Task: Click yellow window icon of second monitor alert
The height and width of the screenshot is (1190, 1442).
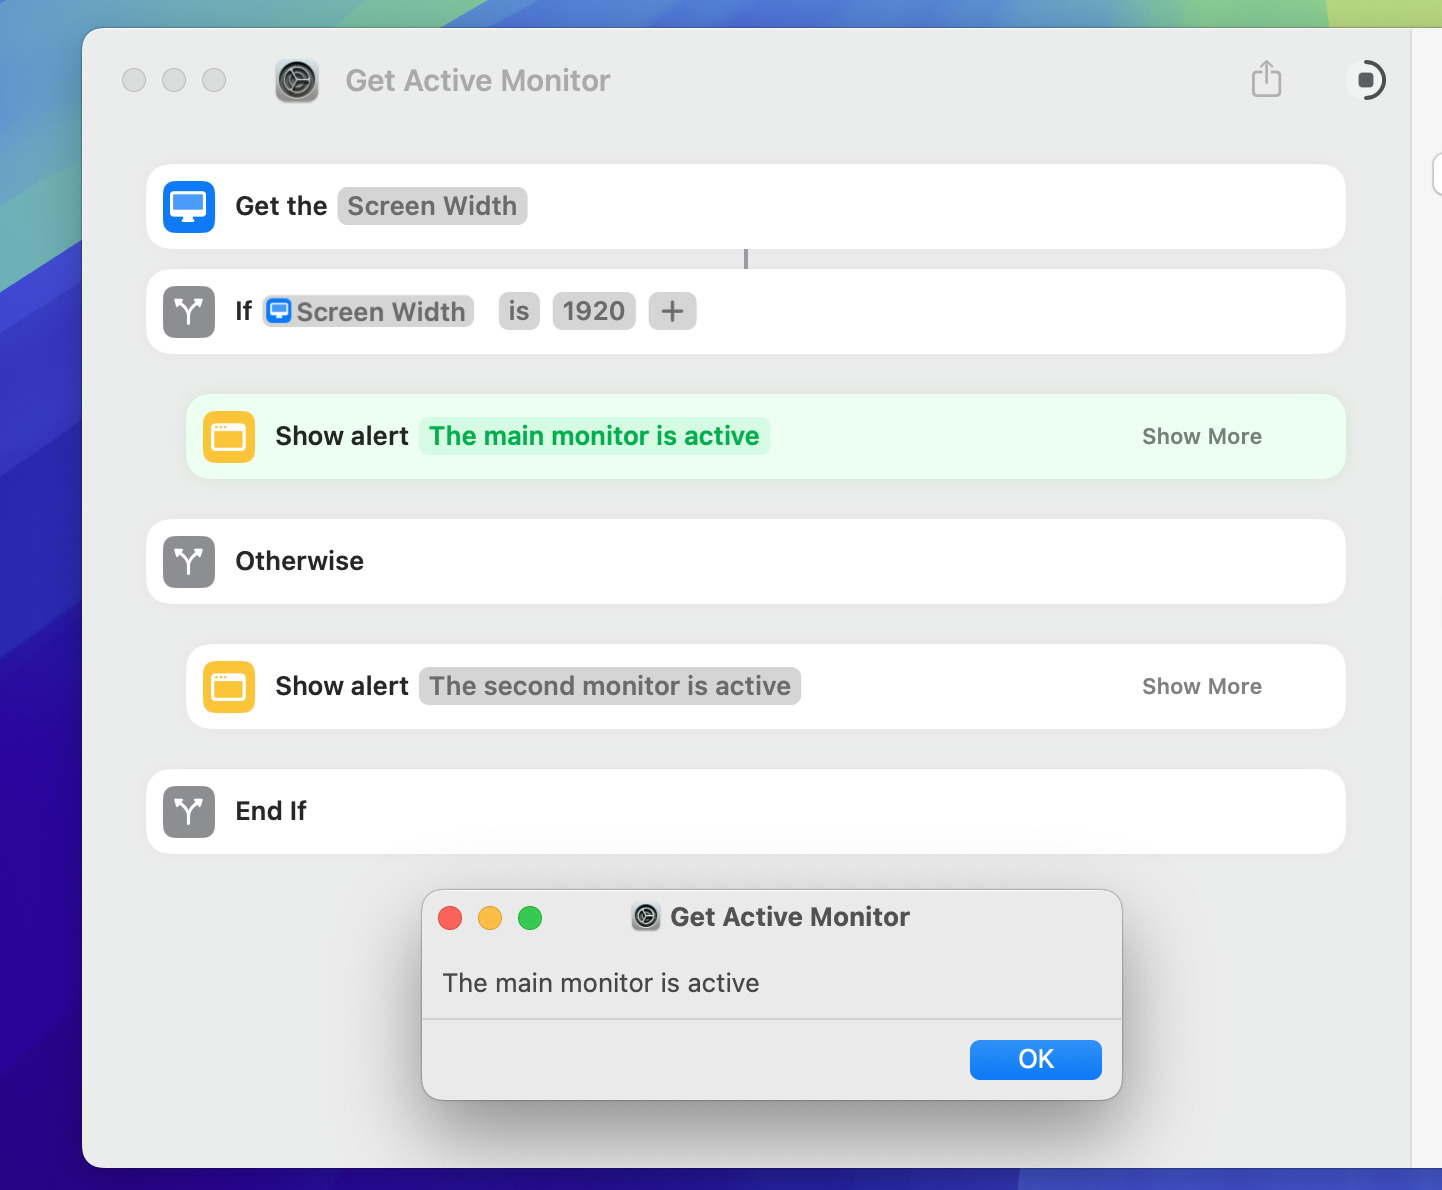Action: (229, 687)
